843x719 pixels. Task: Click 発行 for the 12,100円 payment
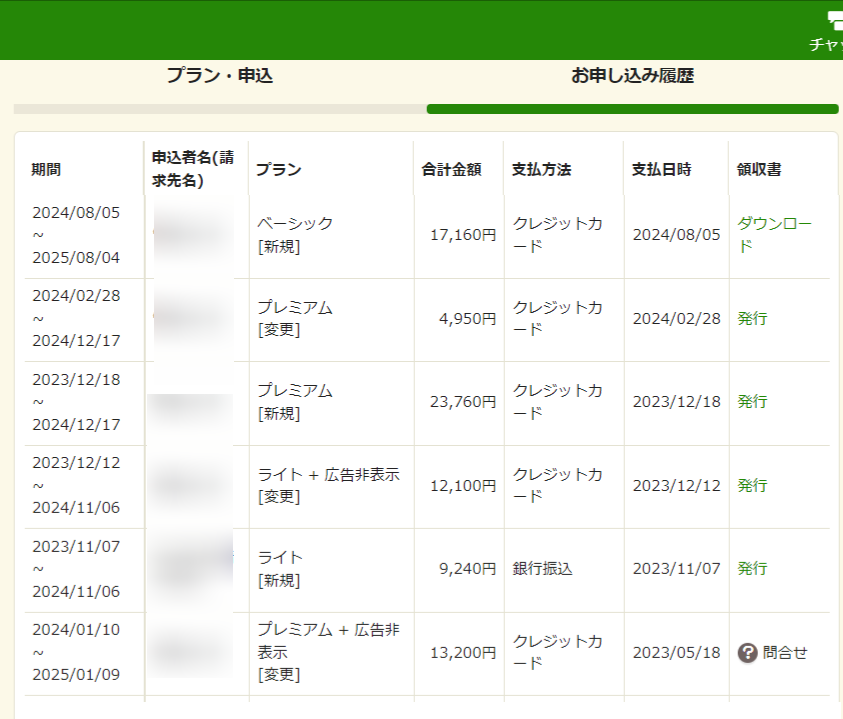coord(752,486)
